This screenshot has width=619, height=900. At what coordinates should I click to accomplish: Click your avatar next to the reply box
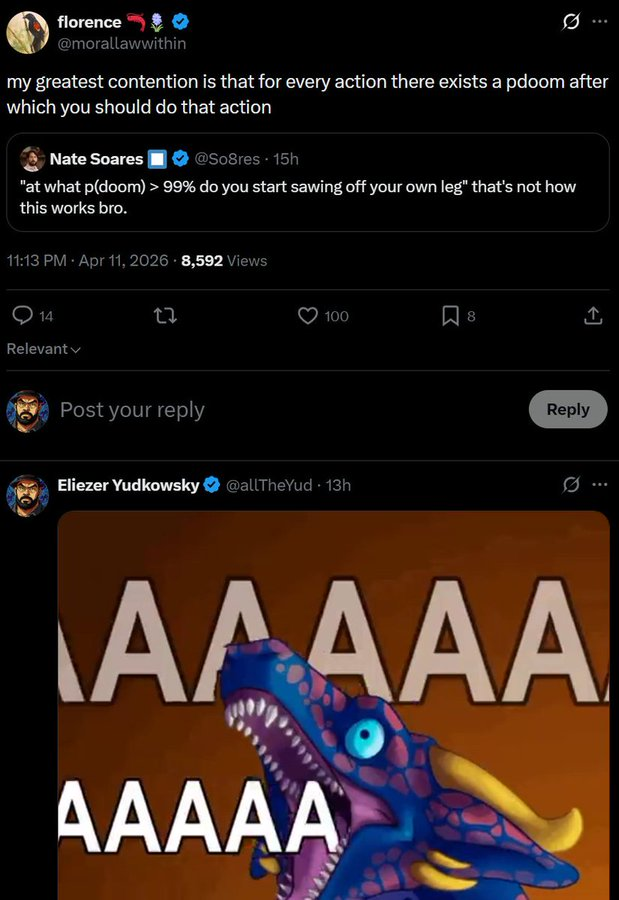28,410
